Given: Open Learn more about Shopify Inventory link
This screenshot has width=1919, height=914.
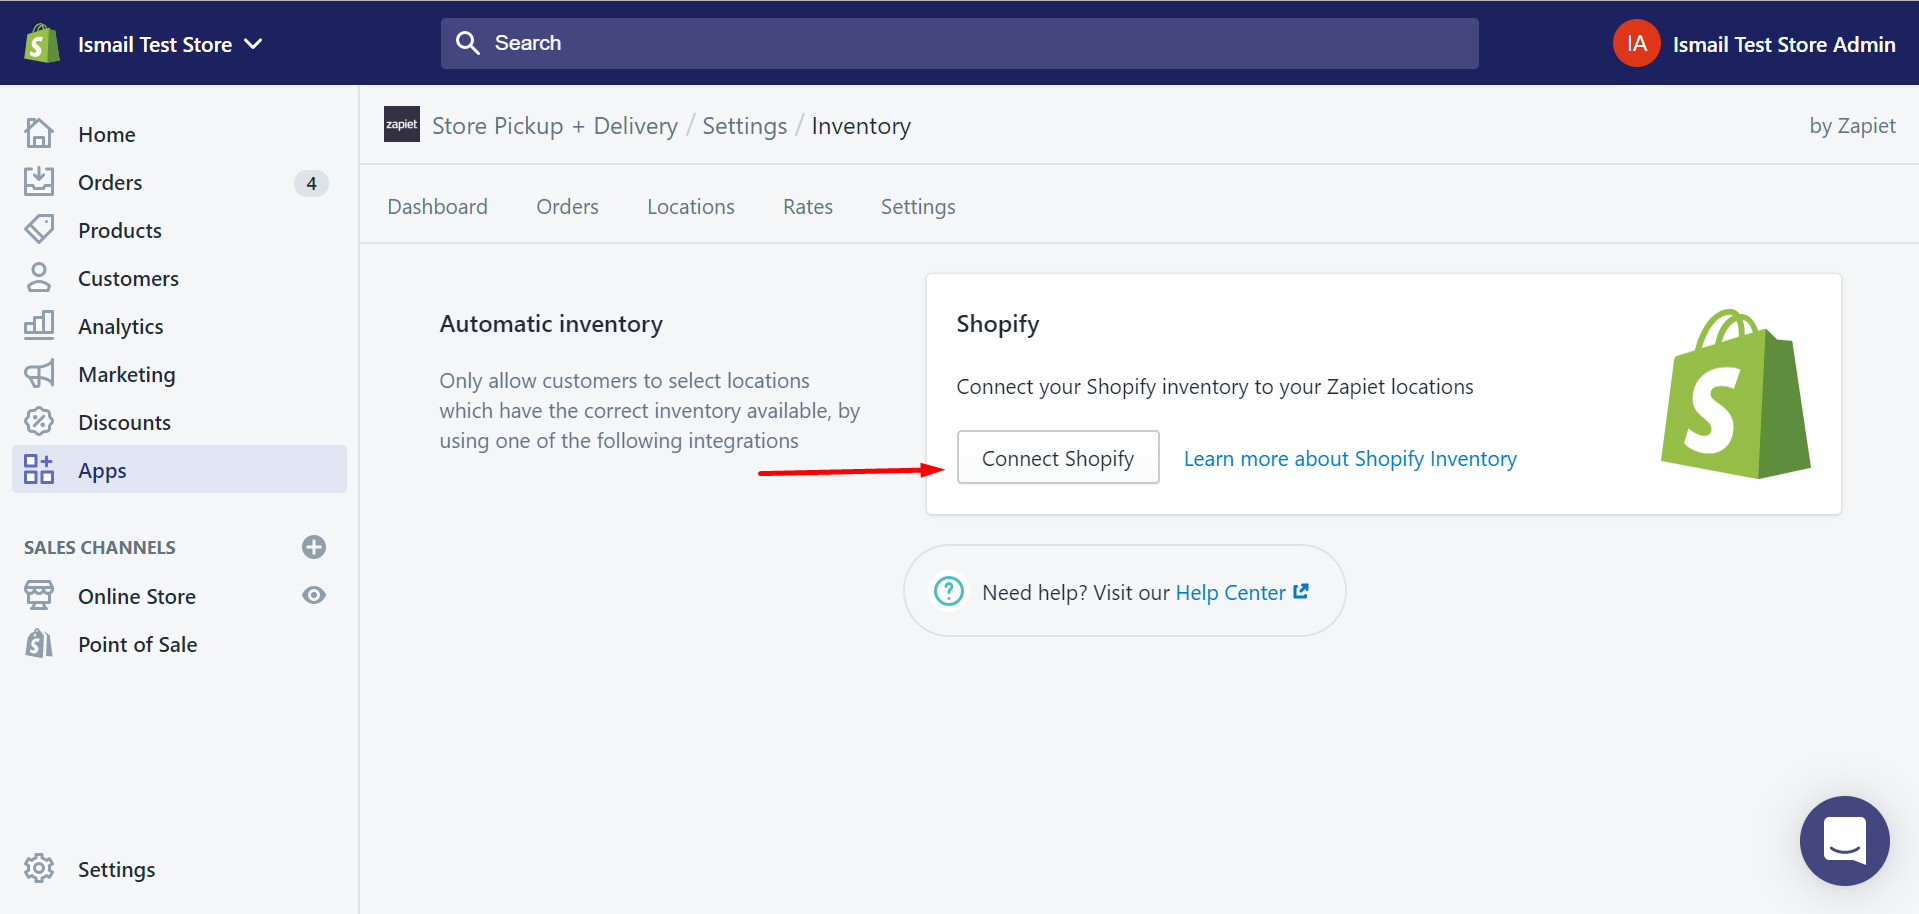Looking at the screenshot, I should (1350, 458).
